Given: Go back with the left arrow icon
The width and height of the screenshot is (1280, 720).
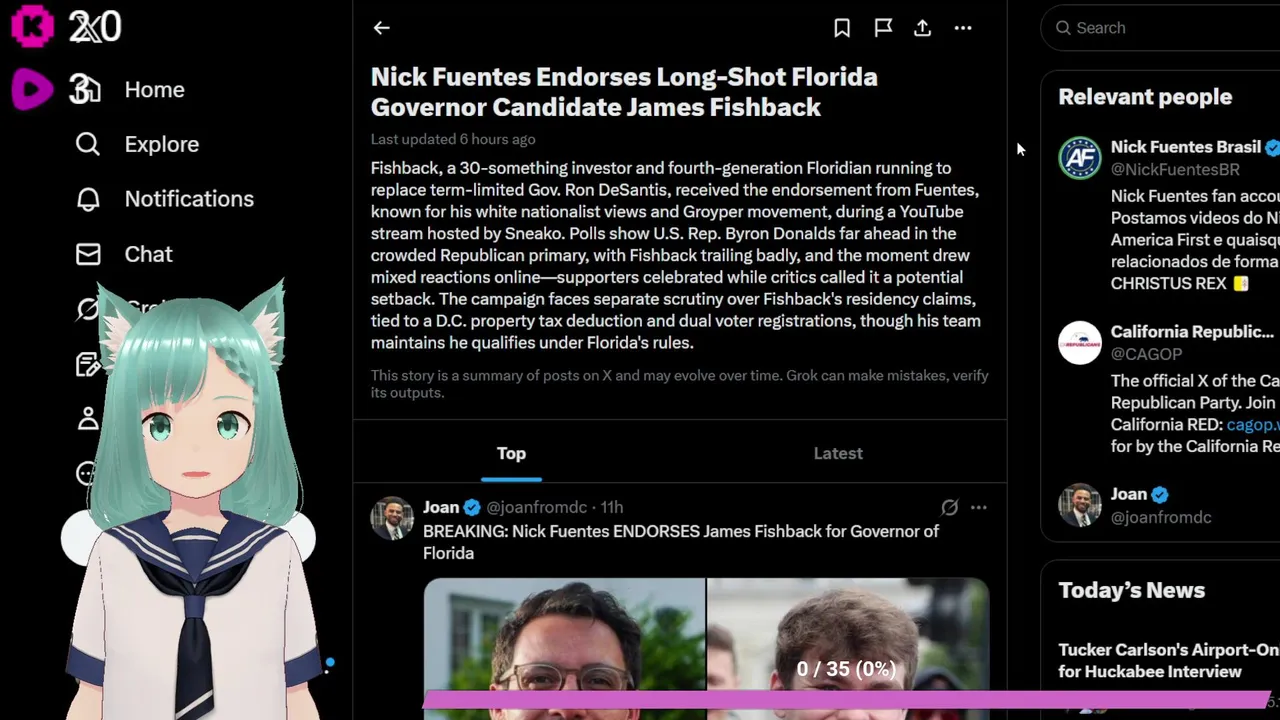Looking at the screenshot, I should [381, 28].
